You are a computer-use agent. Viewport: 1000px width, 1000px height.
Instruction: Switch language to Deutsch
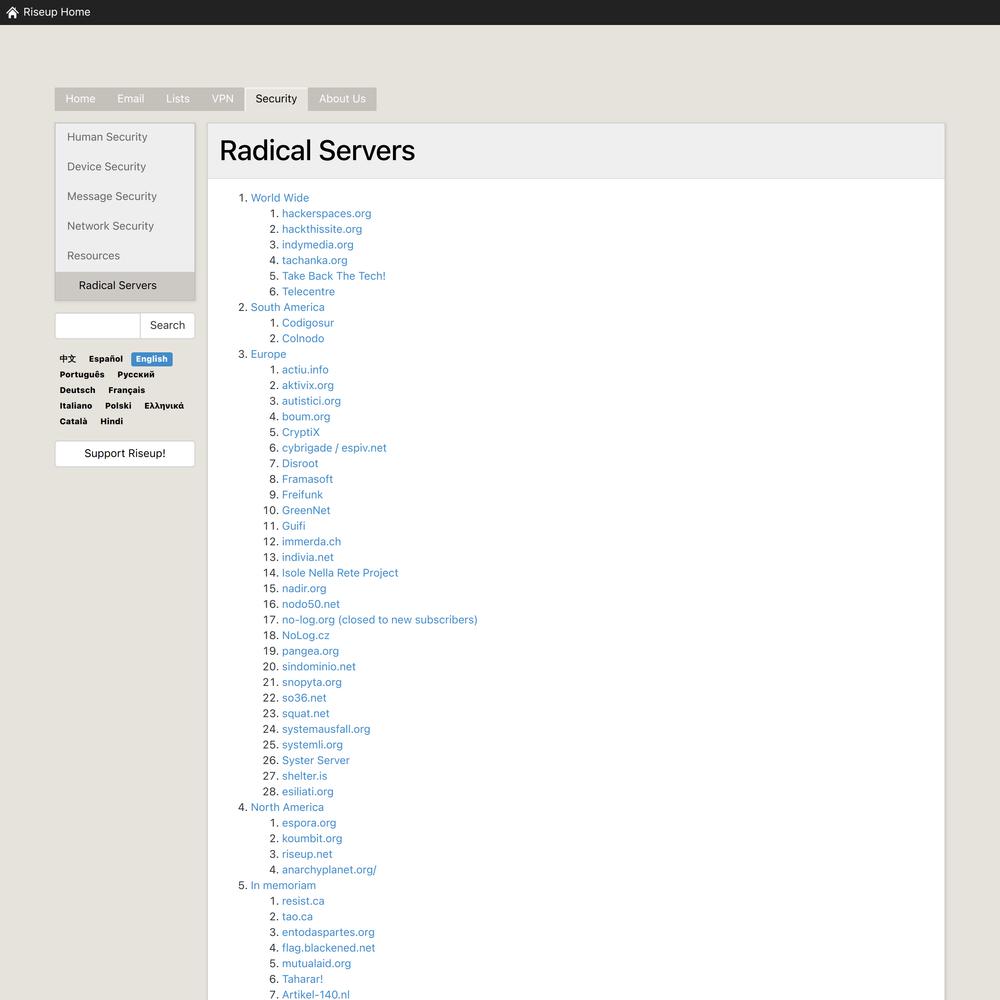pyautogui.click(x=78, y=390)
